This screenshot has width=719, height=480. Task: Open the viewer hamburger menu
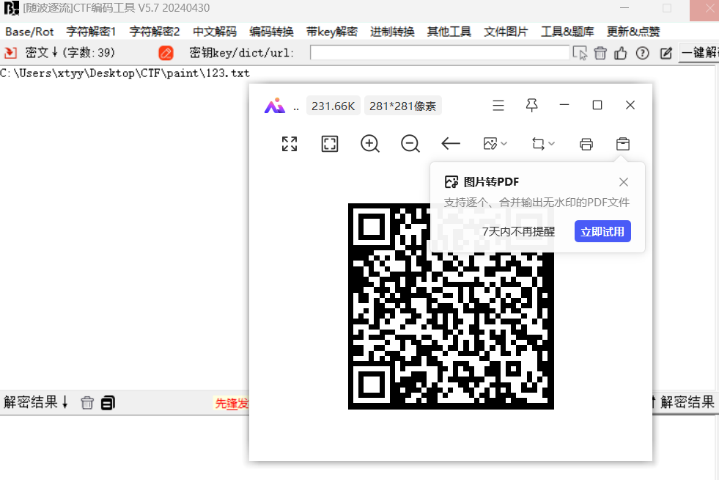498,105
